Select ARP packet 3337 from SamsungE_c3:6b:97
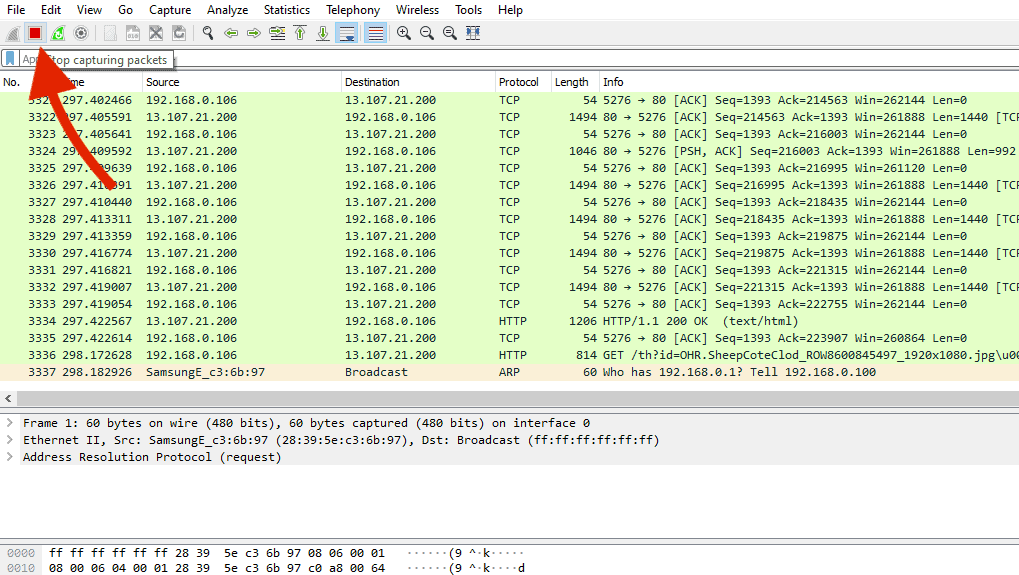The image size is (1019, 575). point(510,372)
